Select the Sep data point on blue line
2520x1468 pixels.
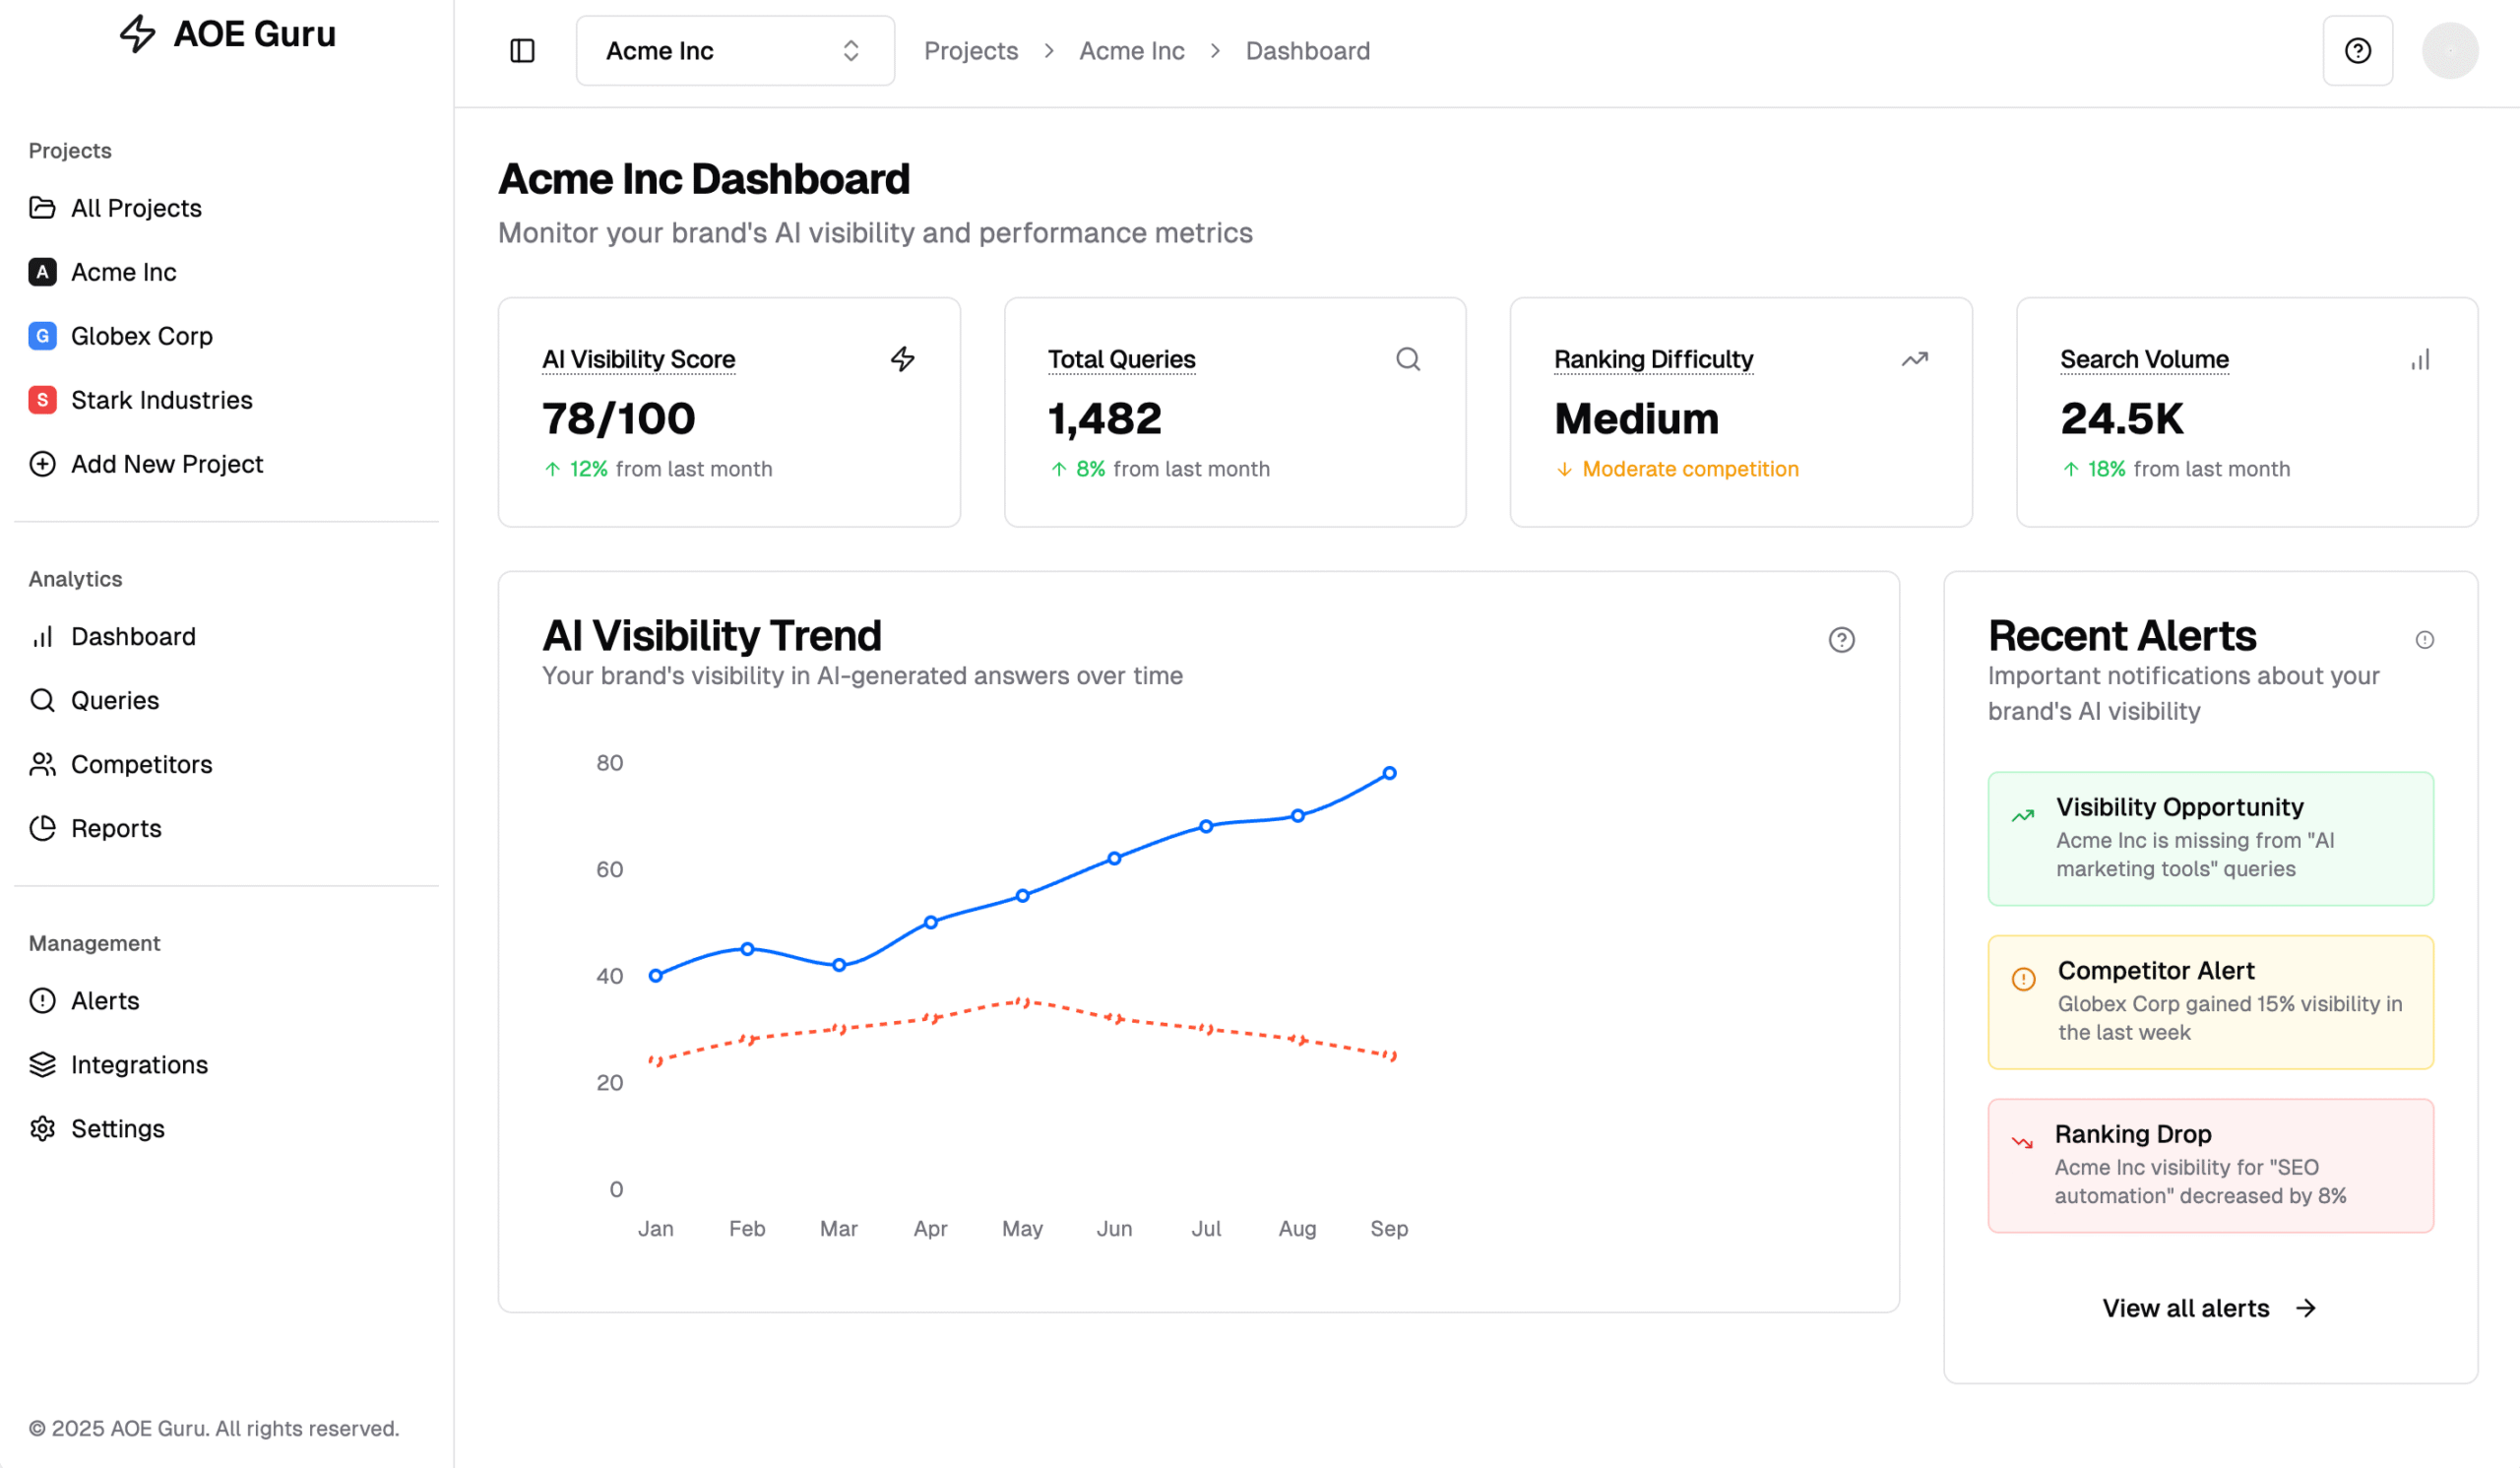(1389, 773)
